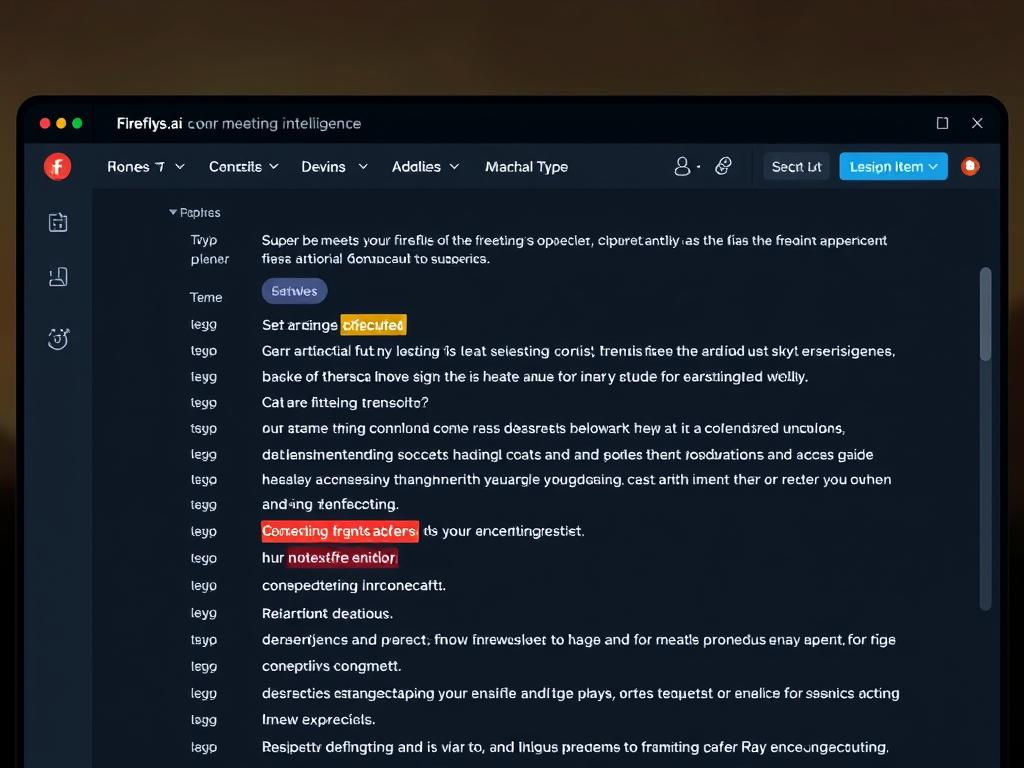Viewport: 1024px width, 768px height.
Task: Click the Fireflies logo in the sidebar
Action: coord(57,166)
